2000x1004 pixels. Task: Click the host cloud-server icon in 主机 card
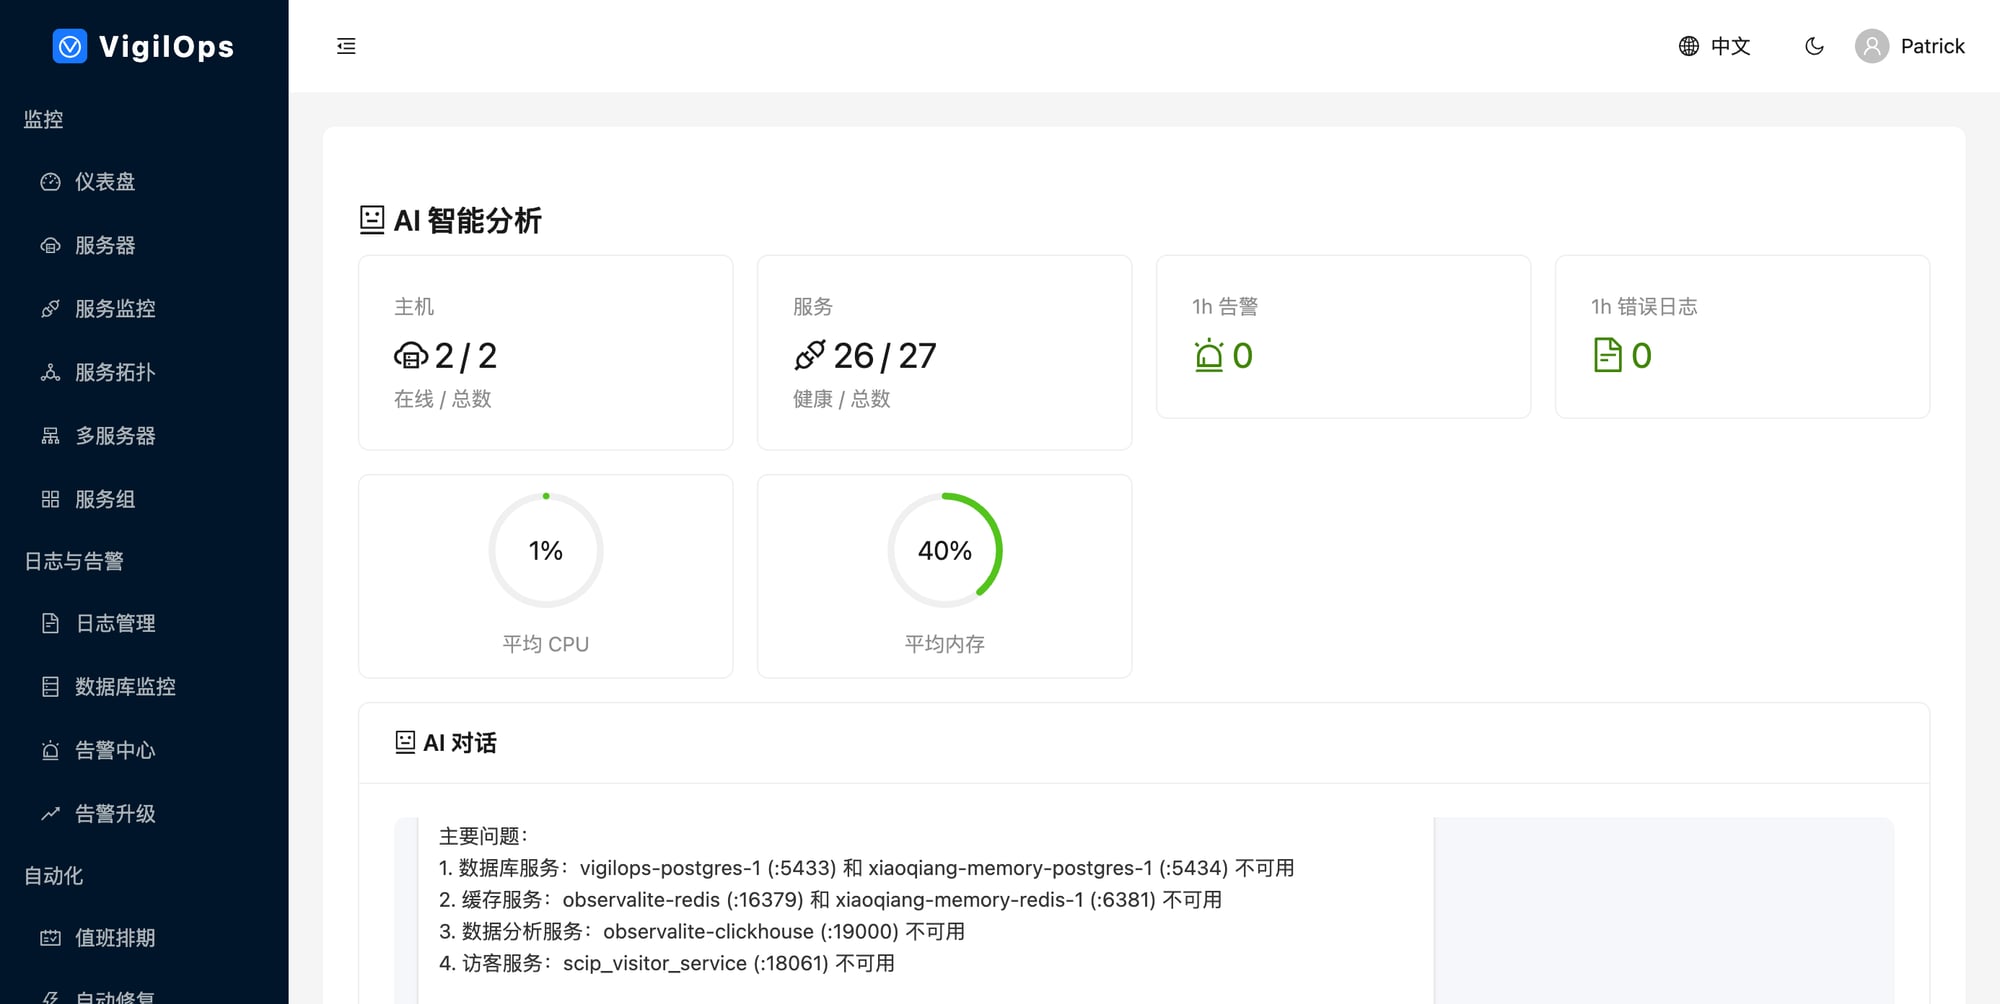(411, 355)
